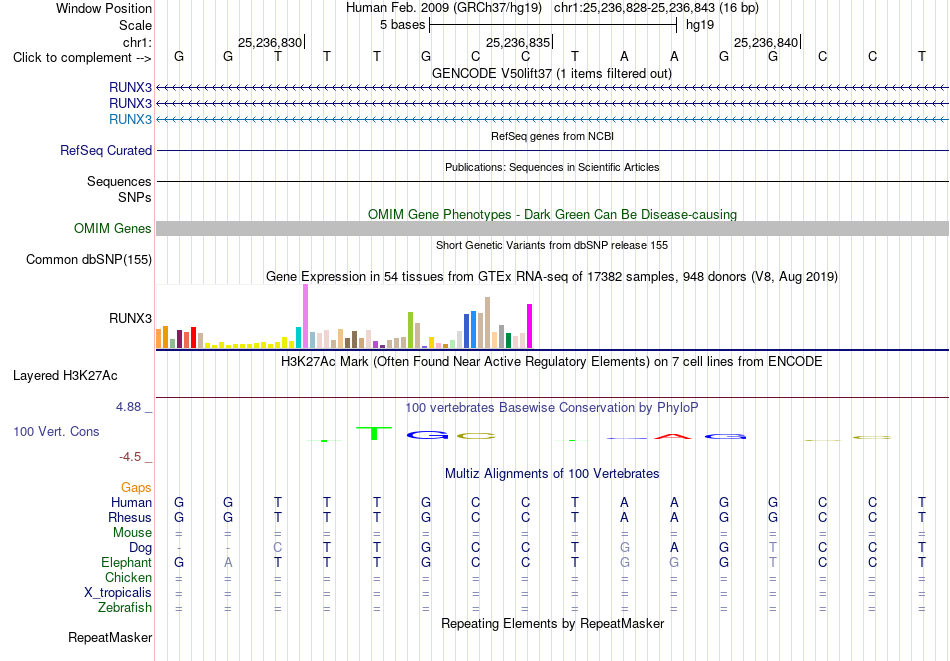
Task: Click the Scale label
Action: [135, 25]
